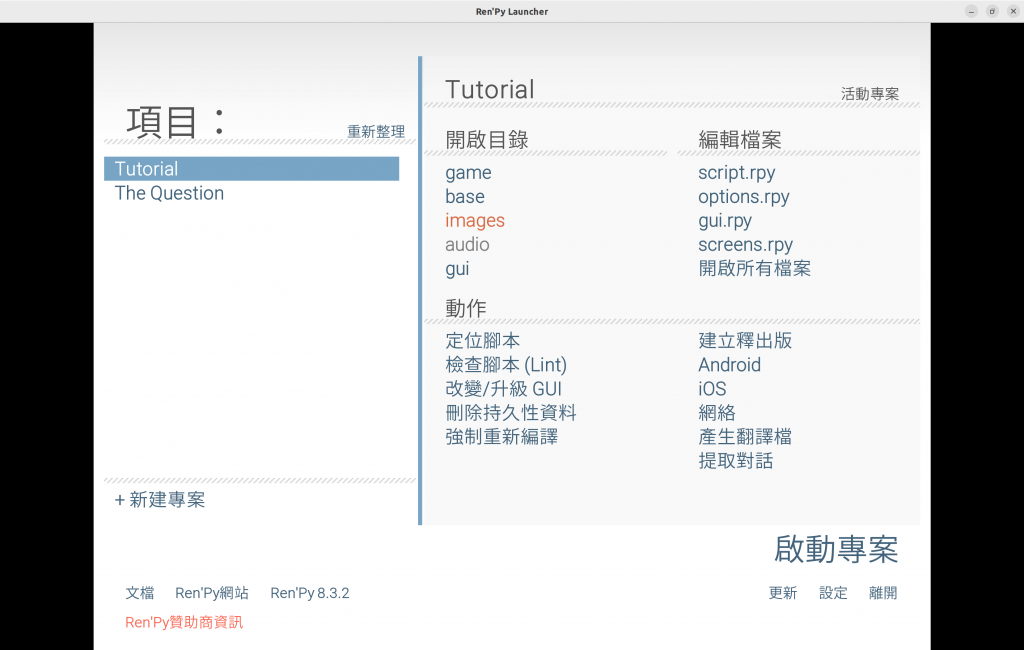Click 強制重新編譯
The image size is (1024, 650).
pyautogui.click(x=502, y=437)
